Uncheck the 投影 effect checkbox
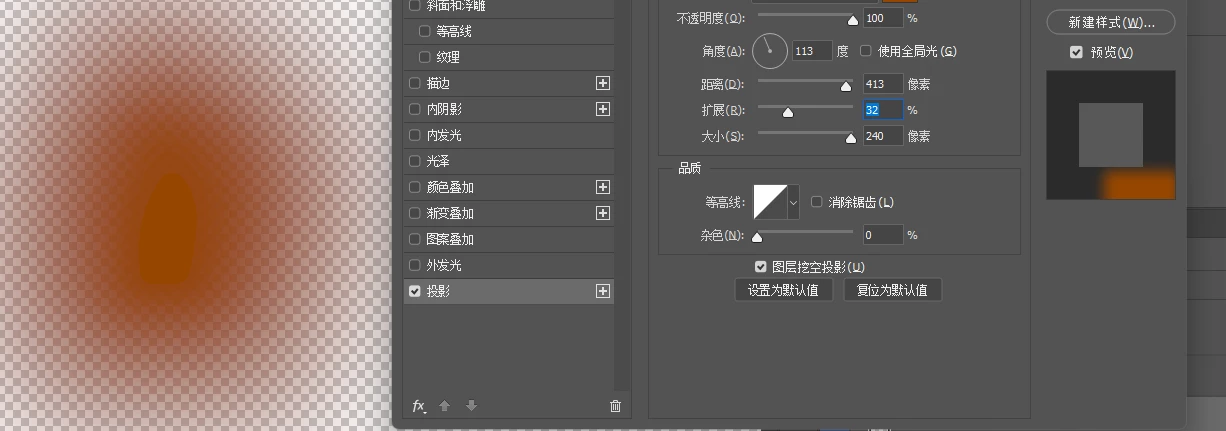 pyautogui.click(x=415, y=291)
